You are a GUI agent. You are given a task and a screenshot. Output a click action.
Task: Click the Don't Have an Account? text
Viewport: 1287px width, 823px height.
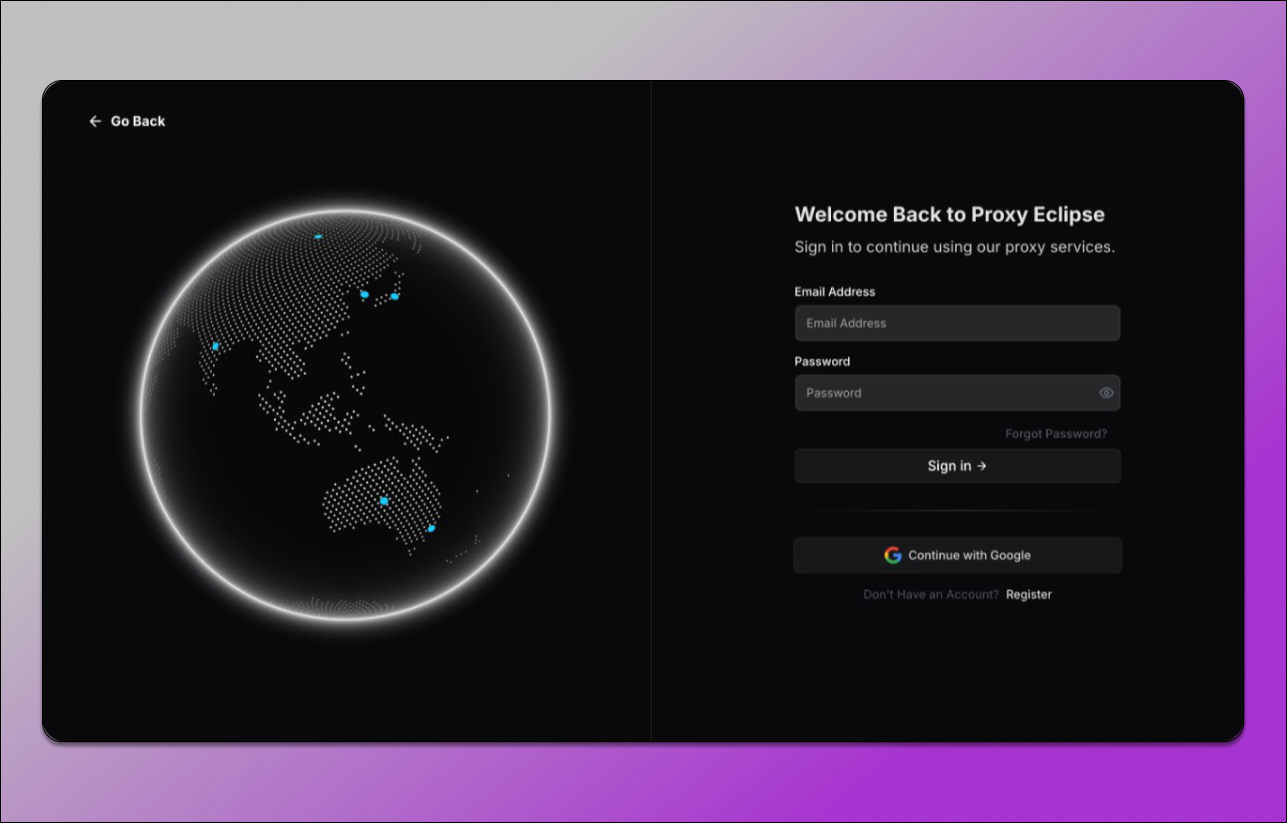[931, 594]
